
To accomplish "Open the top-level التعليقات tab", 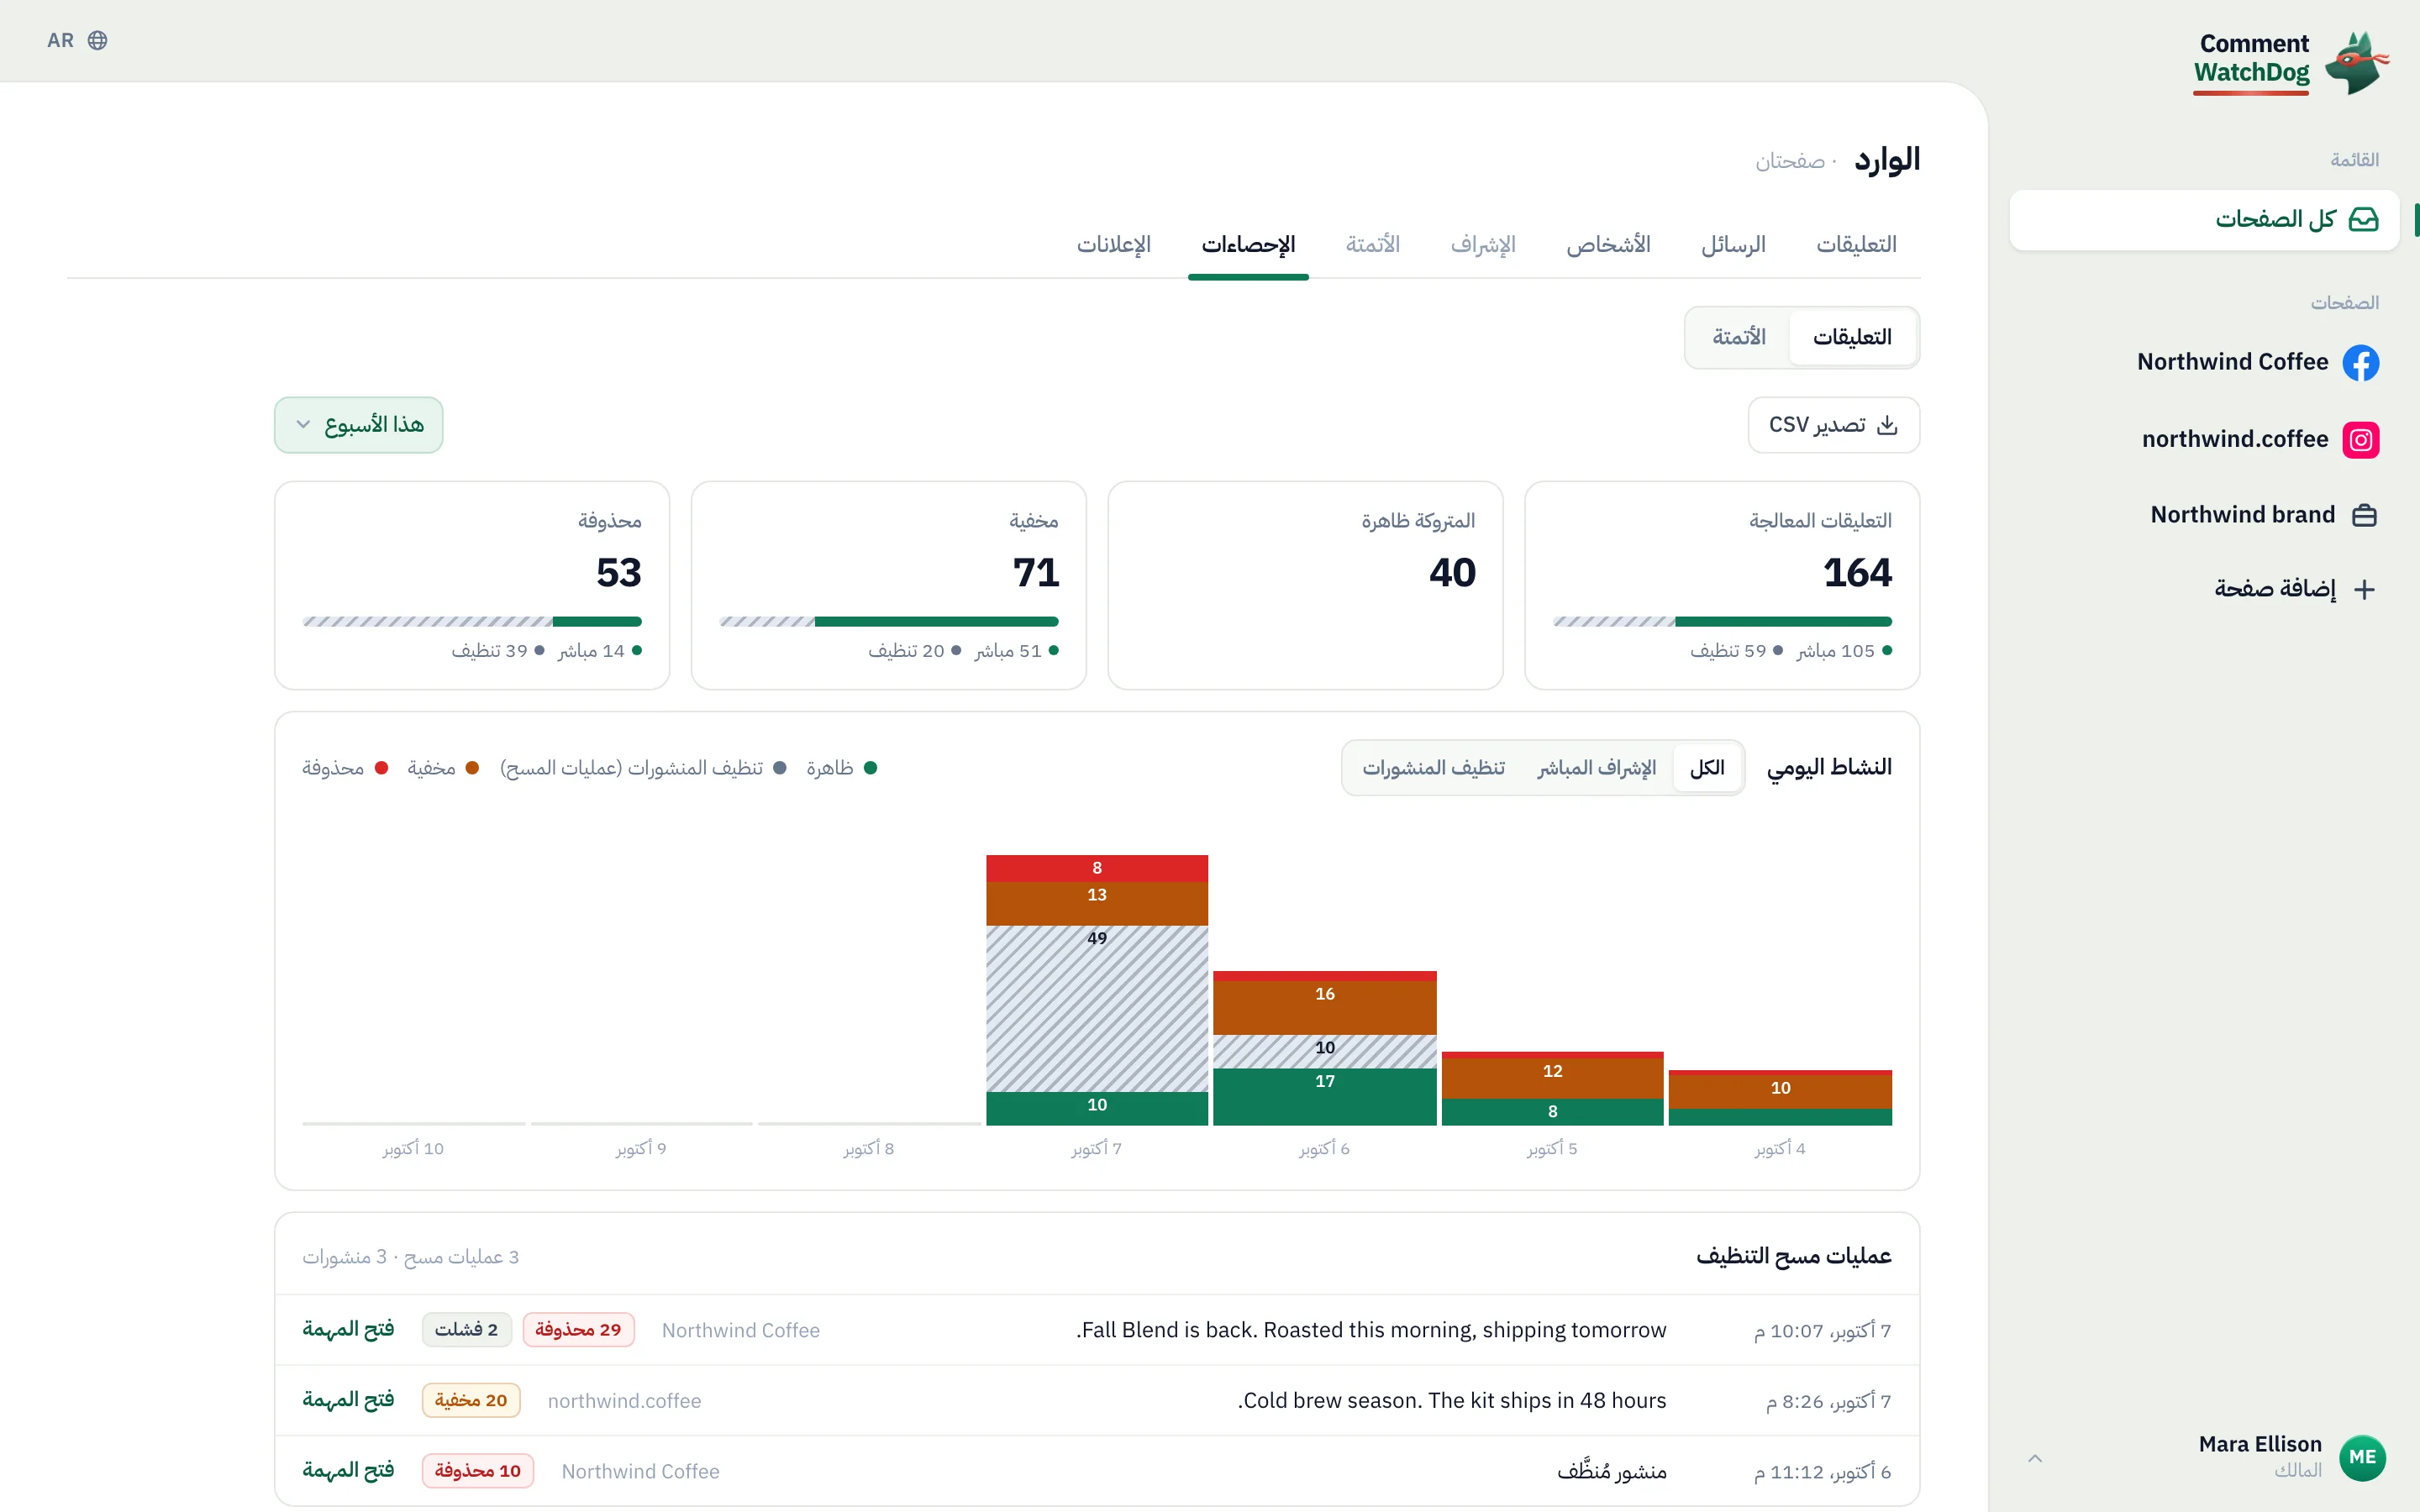I will click(x=1856, y=245).
